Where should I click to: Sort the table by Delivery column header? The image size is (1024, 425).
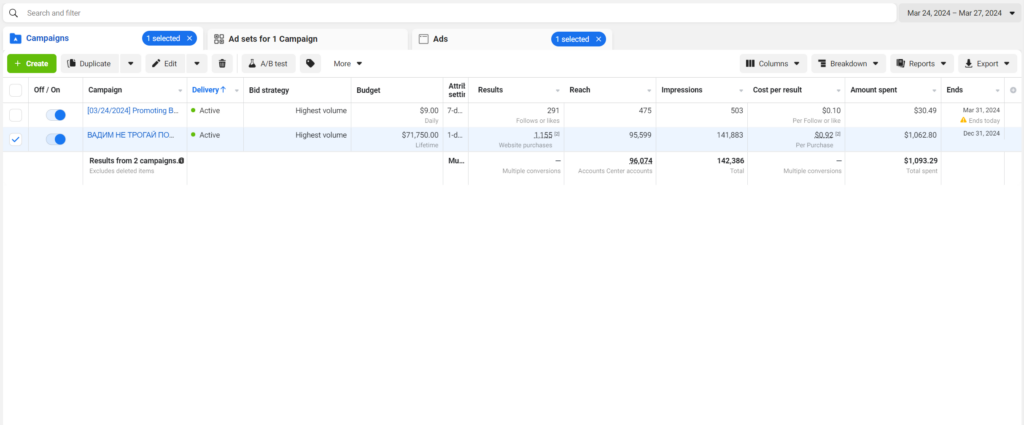coord(209,90)
